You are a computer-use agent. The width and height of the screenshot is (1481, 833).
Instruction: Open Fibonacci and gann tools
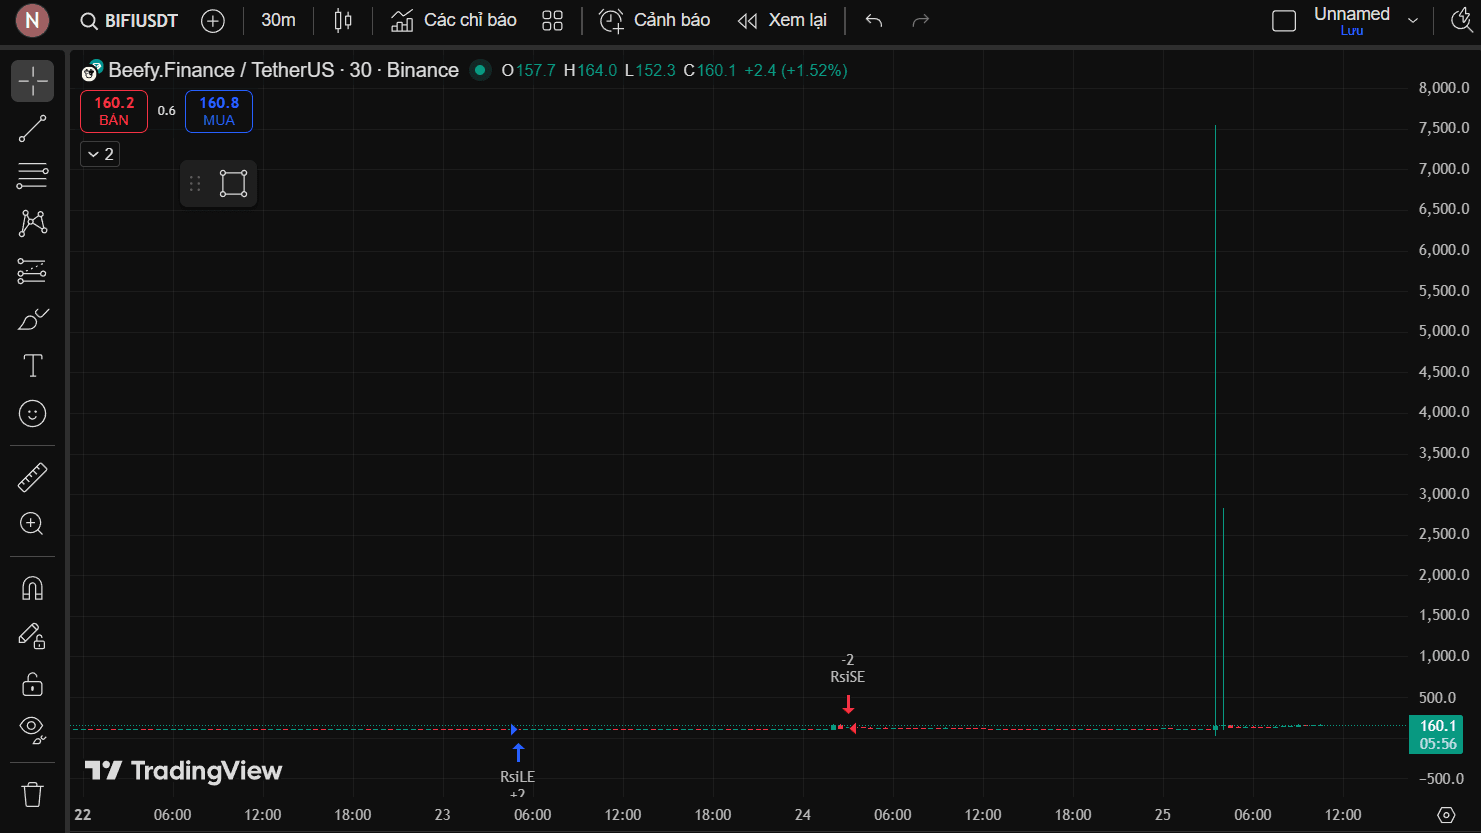[33, 176]
